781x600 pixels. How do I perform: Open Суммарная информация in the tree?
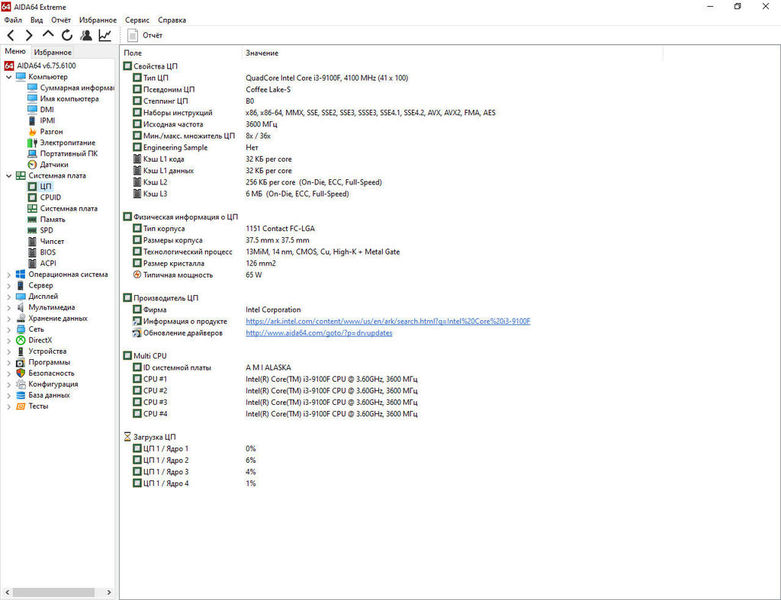[x=71, y=88]
